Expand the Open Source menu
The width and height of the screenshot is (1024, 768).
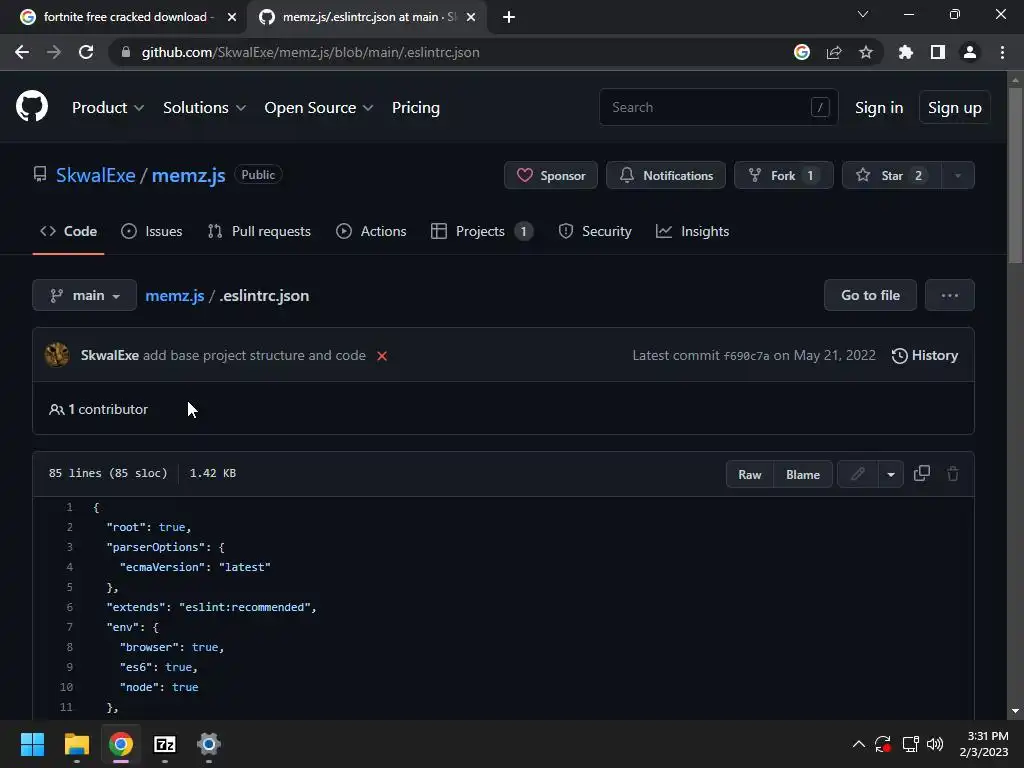pyautogui.click(x=319, y=108)
